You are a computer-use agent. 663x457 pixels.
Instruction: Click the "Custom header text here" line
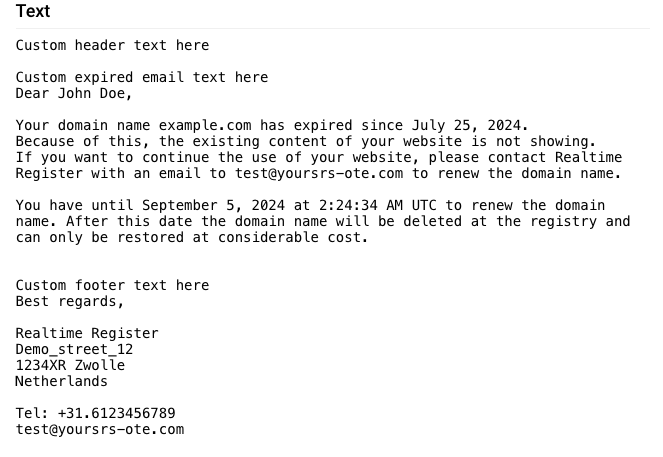click(x=112, y=45)
